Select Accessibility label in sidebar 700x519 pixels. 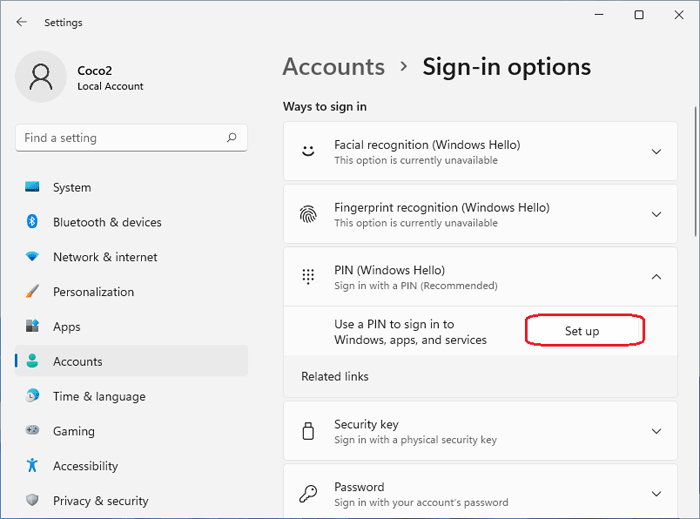tap(85, 466)
